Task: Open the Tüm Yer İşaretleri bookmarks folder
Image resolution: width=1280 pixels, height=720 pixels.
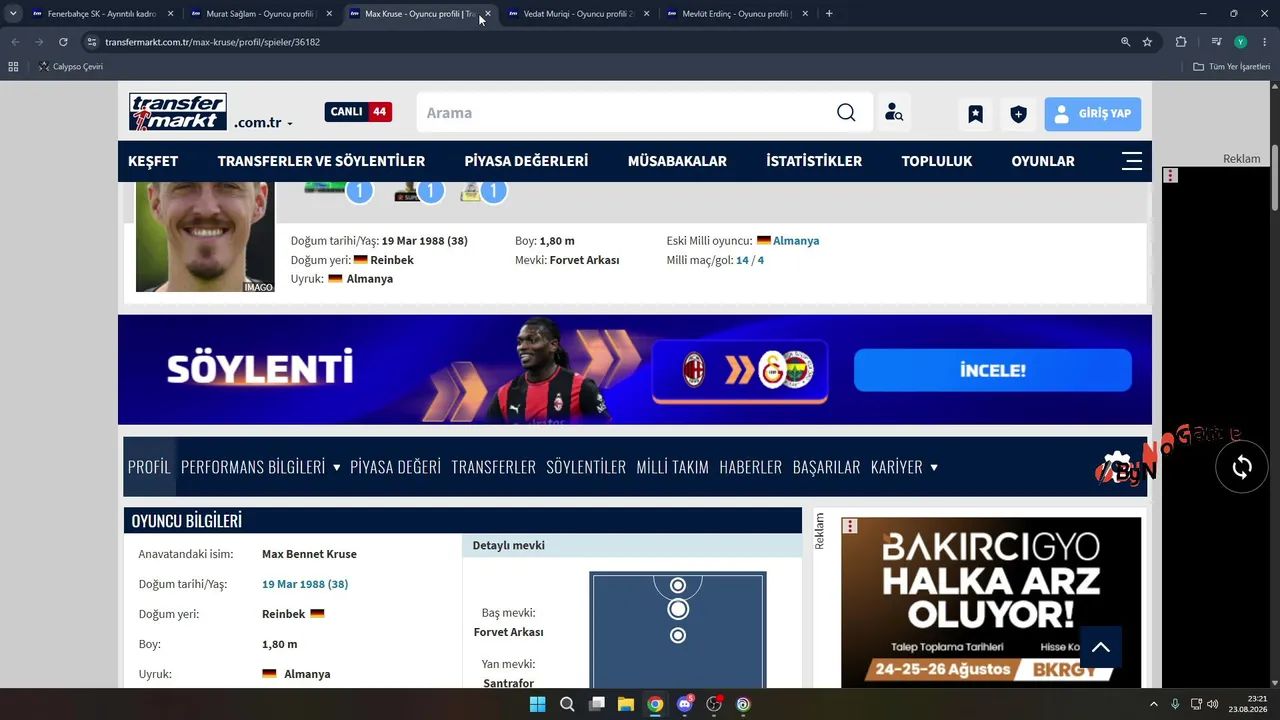Action: click(1232, 67)
